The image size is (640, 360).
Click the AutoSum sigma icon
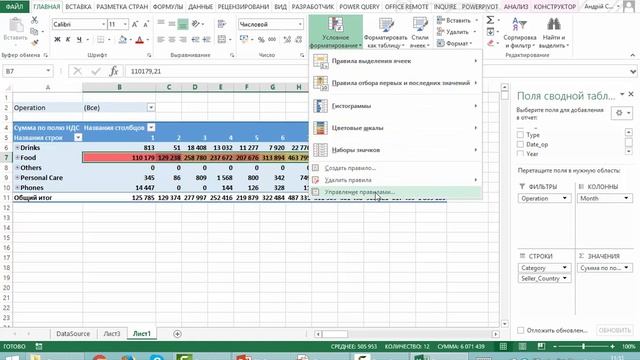pyautogui.click(x=490, y=20)
